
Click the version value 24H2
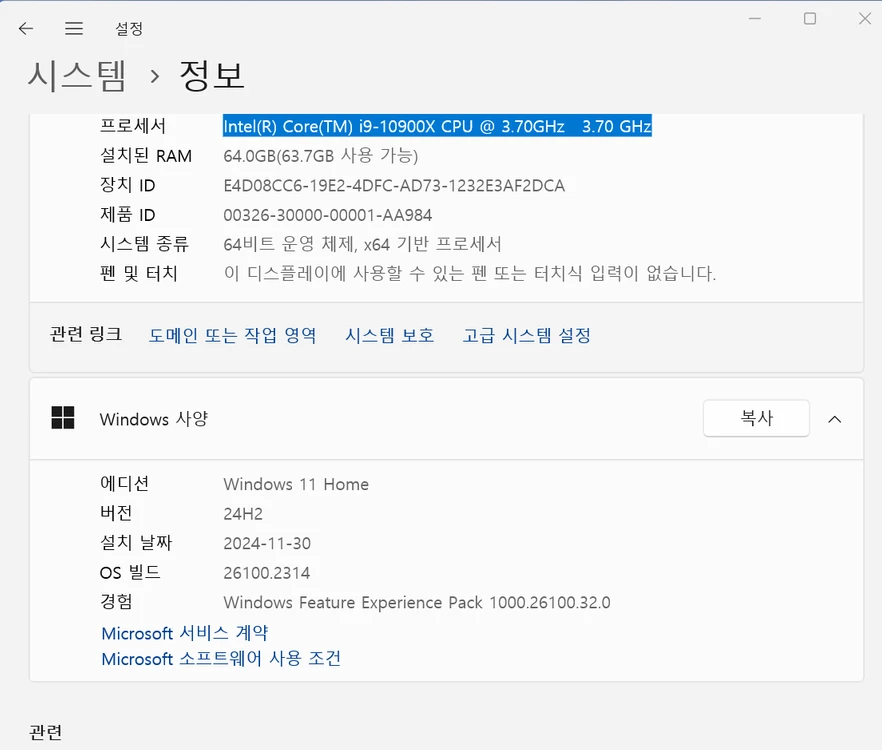tap(243, 514)
